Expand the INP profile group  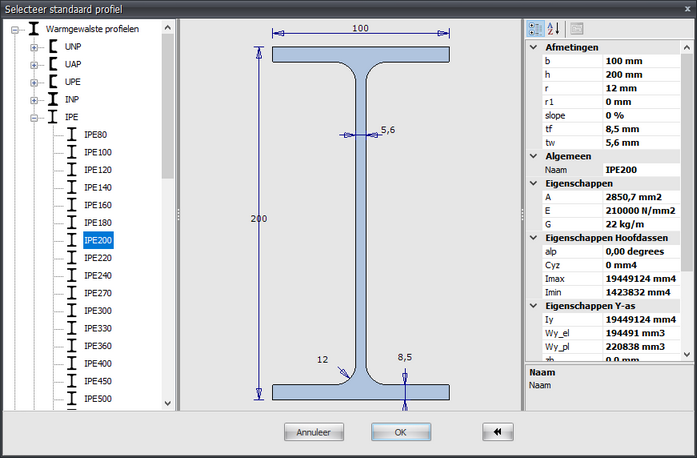tap(34, 100)
